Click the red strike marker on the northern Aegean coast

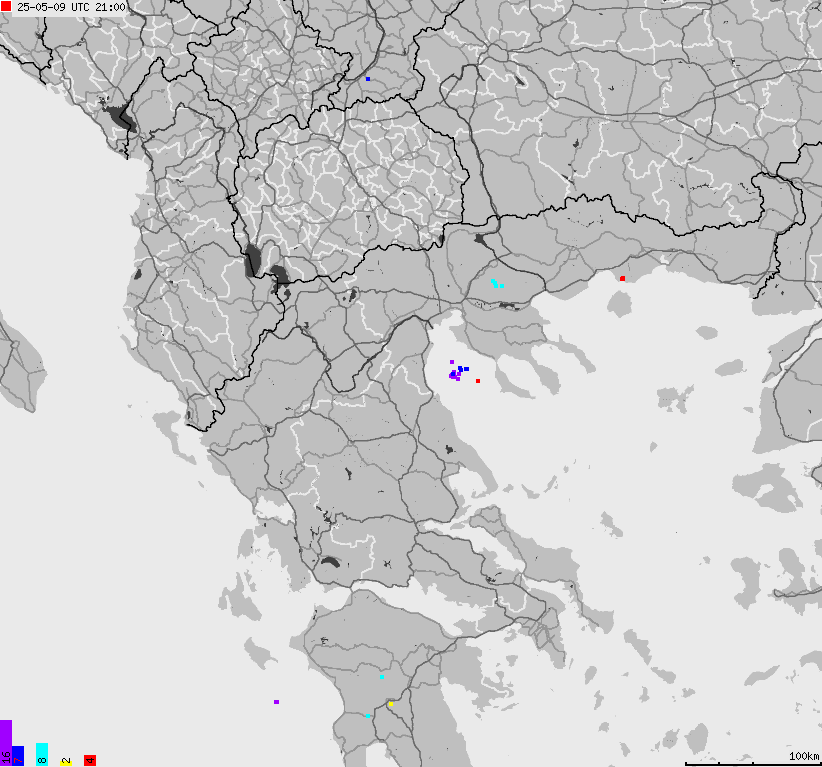click(622, 278)
